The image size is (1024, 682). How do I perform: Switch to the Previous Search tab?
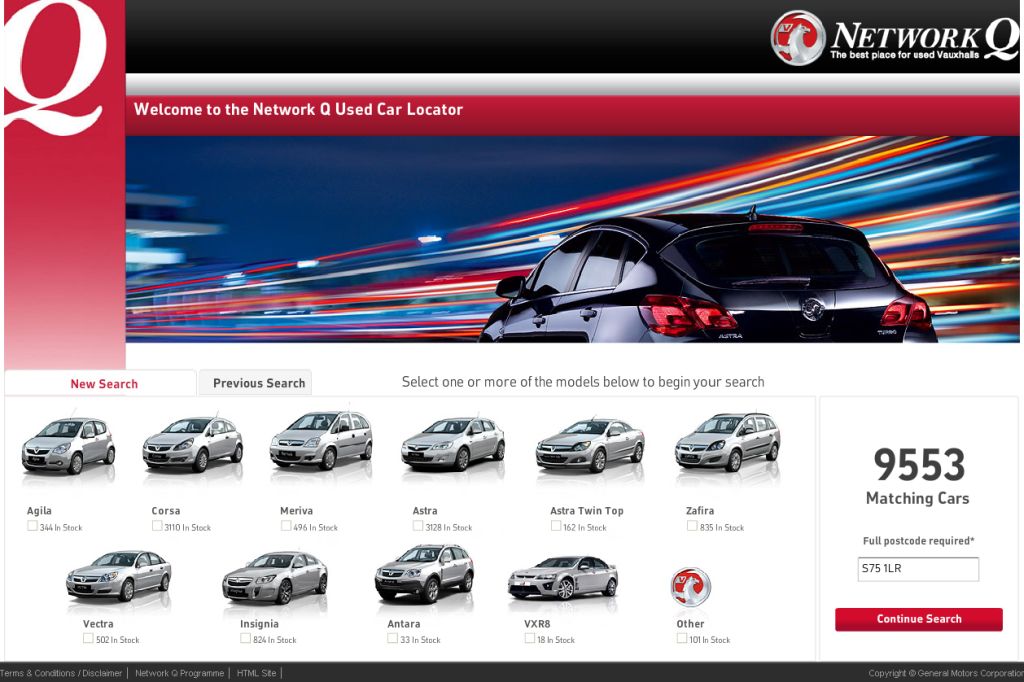click(x=255, y=383)
